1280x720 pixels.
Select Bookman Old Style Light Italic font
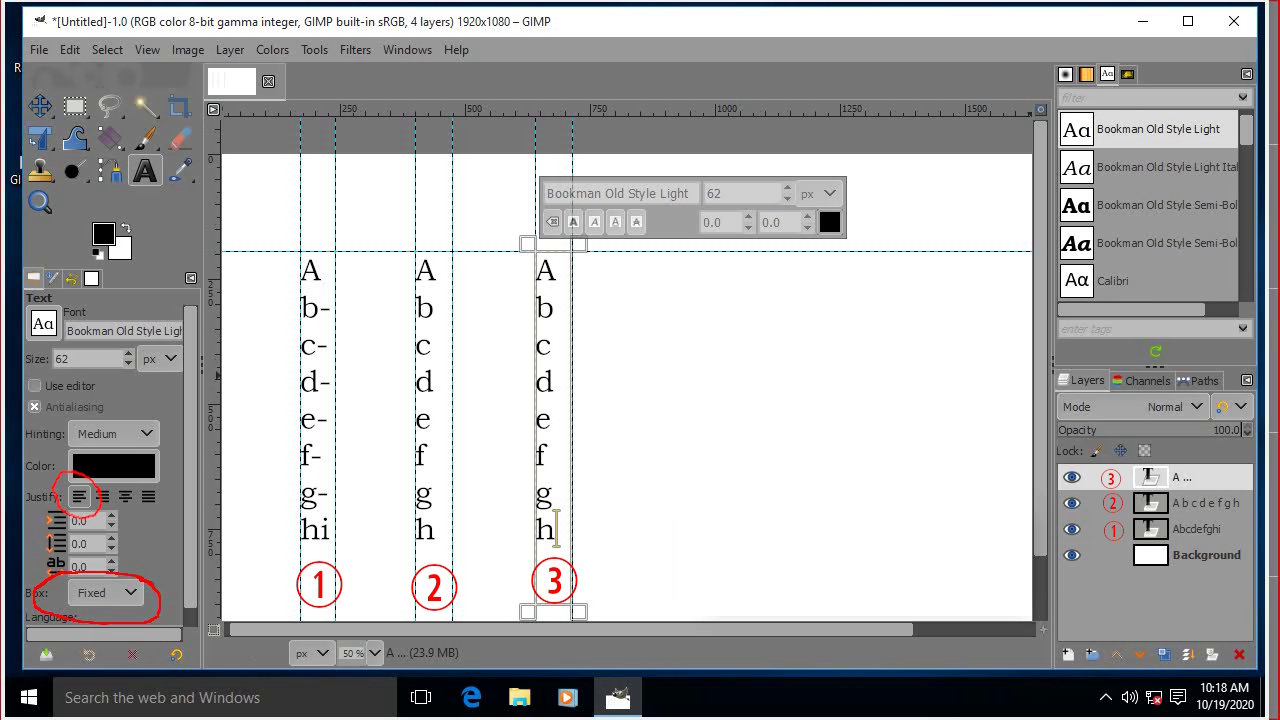[x=1148, y=168]
